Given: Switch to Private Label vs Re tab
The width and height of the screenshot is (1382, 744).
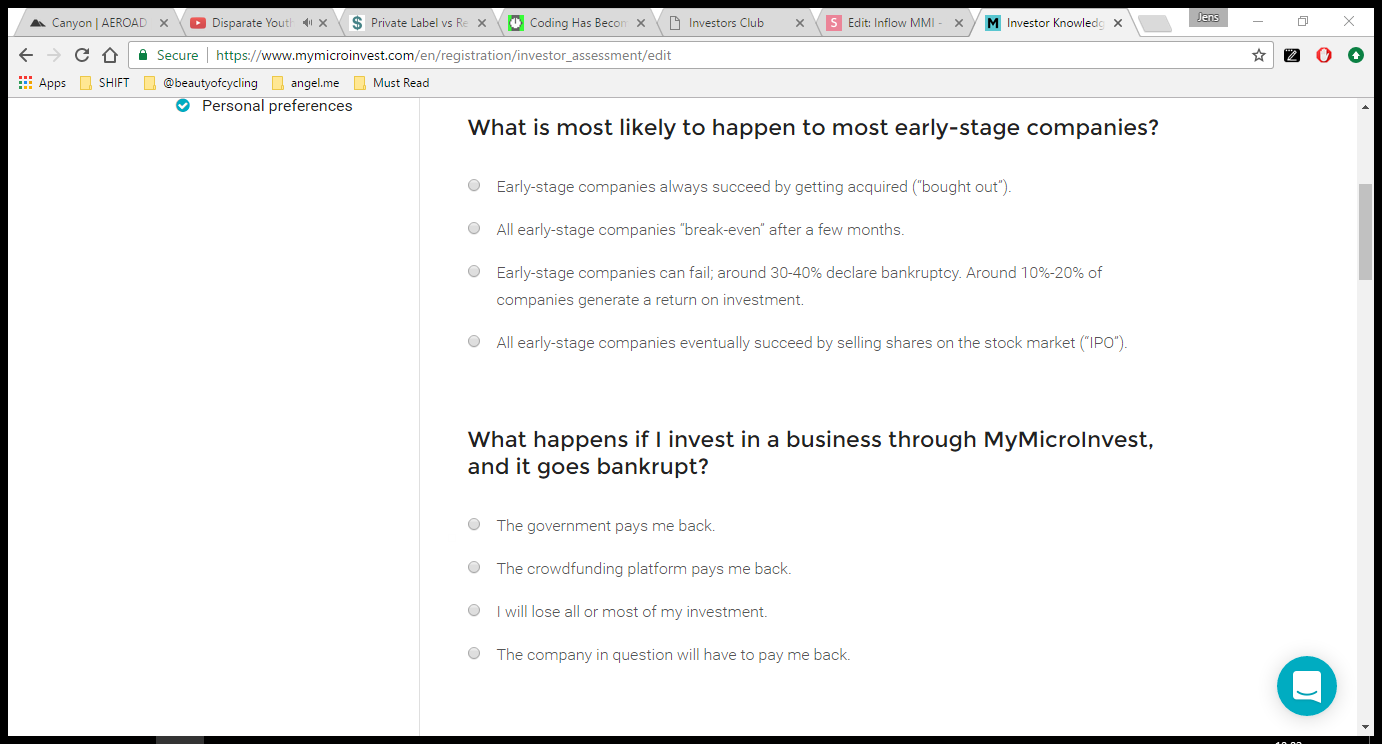Looking at the screenshot, I should click(418, 22).
